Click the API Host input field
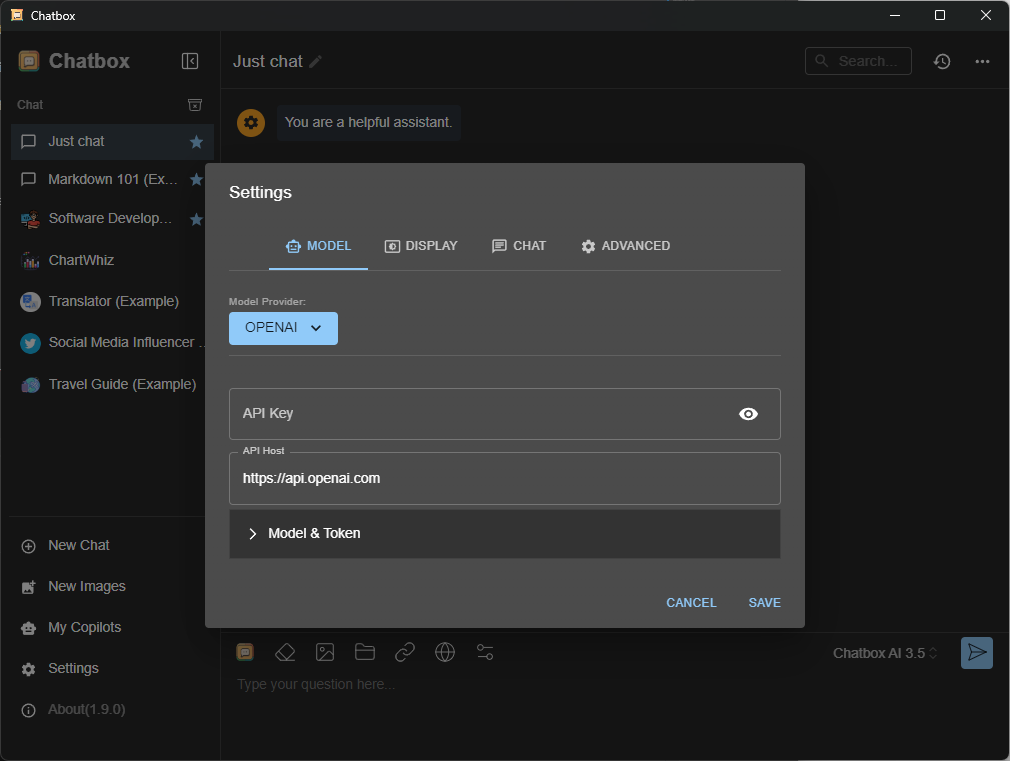This screenshot has width=1010, height=761. click(504, 479)
